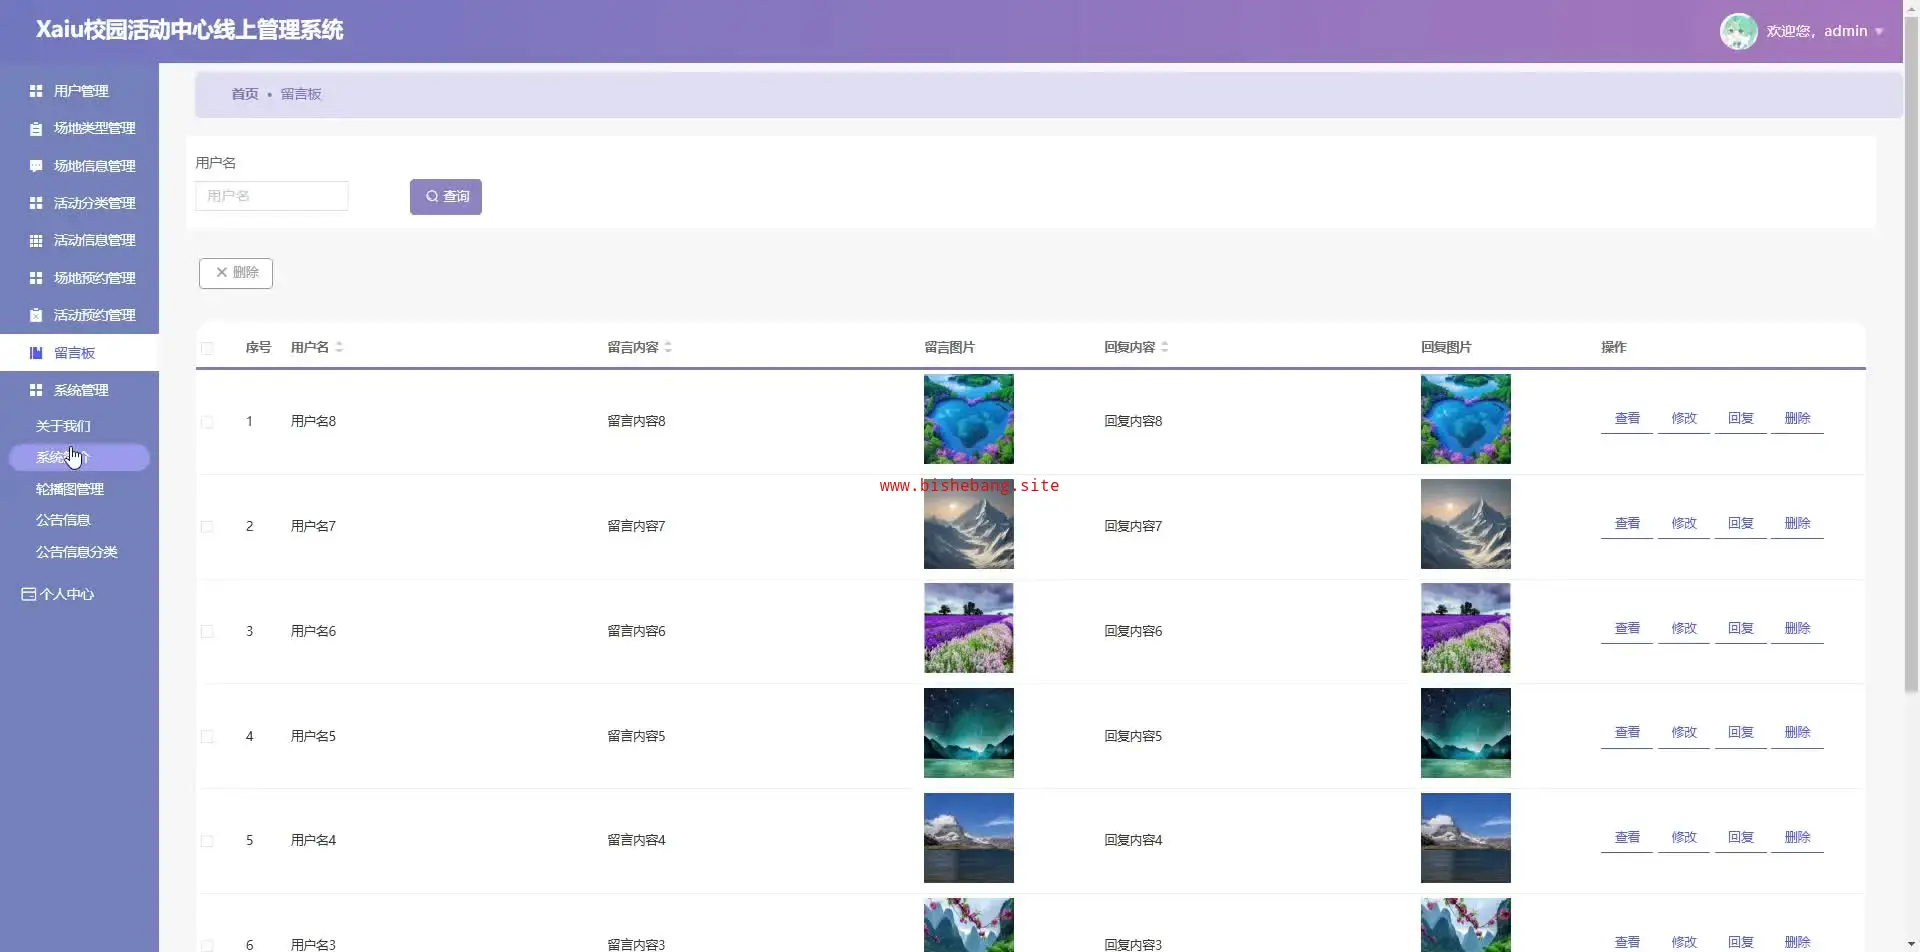Click the 用户名 search input field
The height and width of the screenshot is (952, 1920).
(272, 197)
